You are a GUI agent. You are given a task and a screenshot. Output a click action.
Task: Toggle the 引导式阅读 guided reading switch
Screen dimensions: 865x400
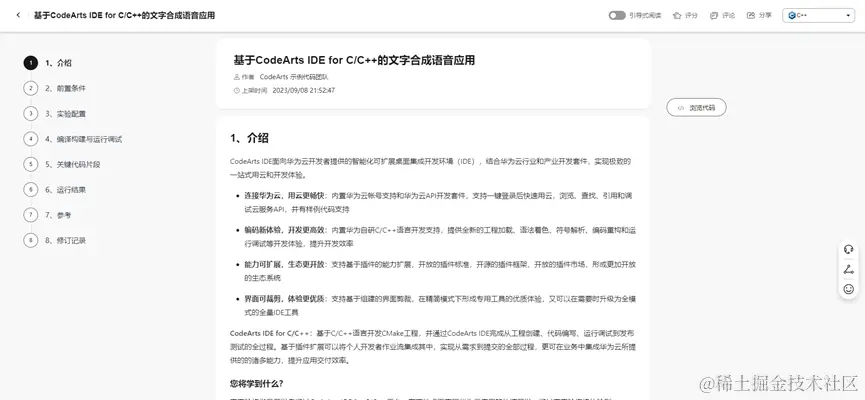[x=617, y=15]
